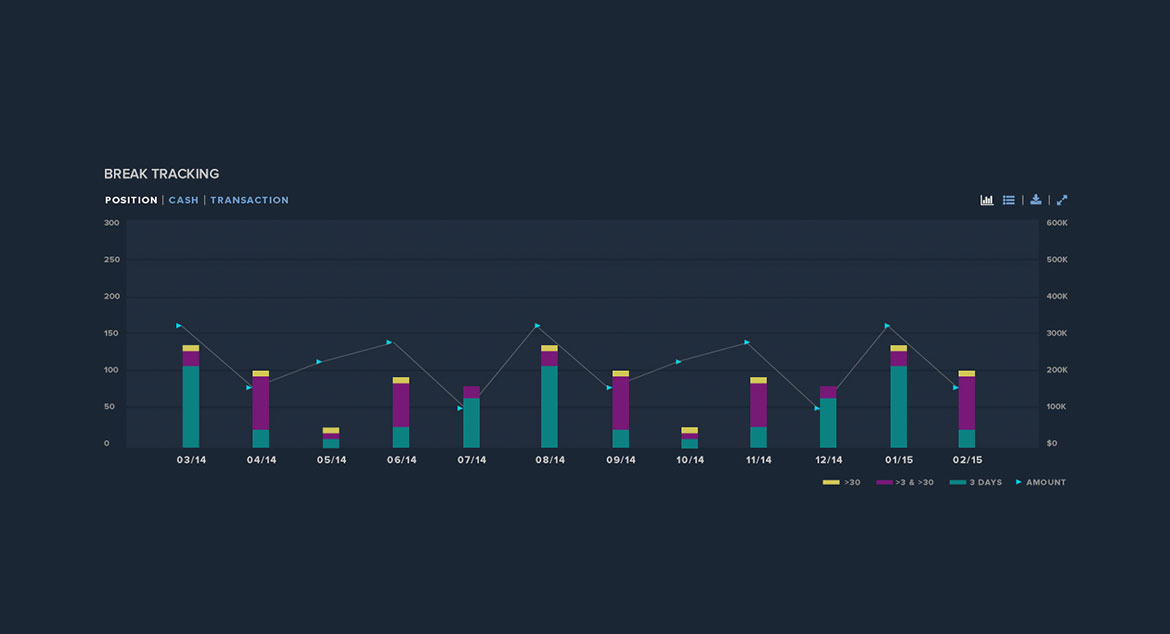Click the amount marker above 06/14

coord(390,342)
